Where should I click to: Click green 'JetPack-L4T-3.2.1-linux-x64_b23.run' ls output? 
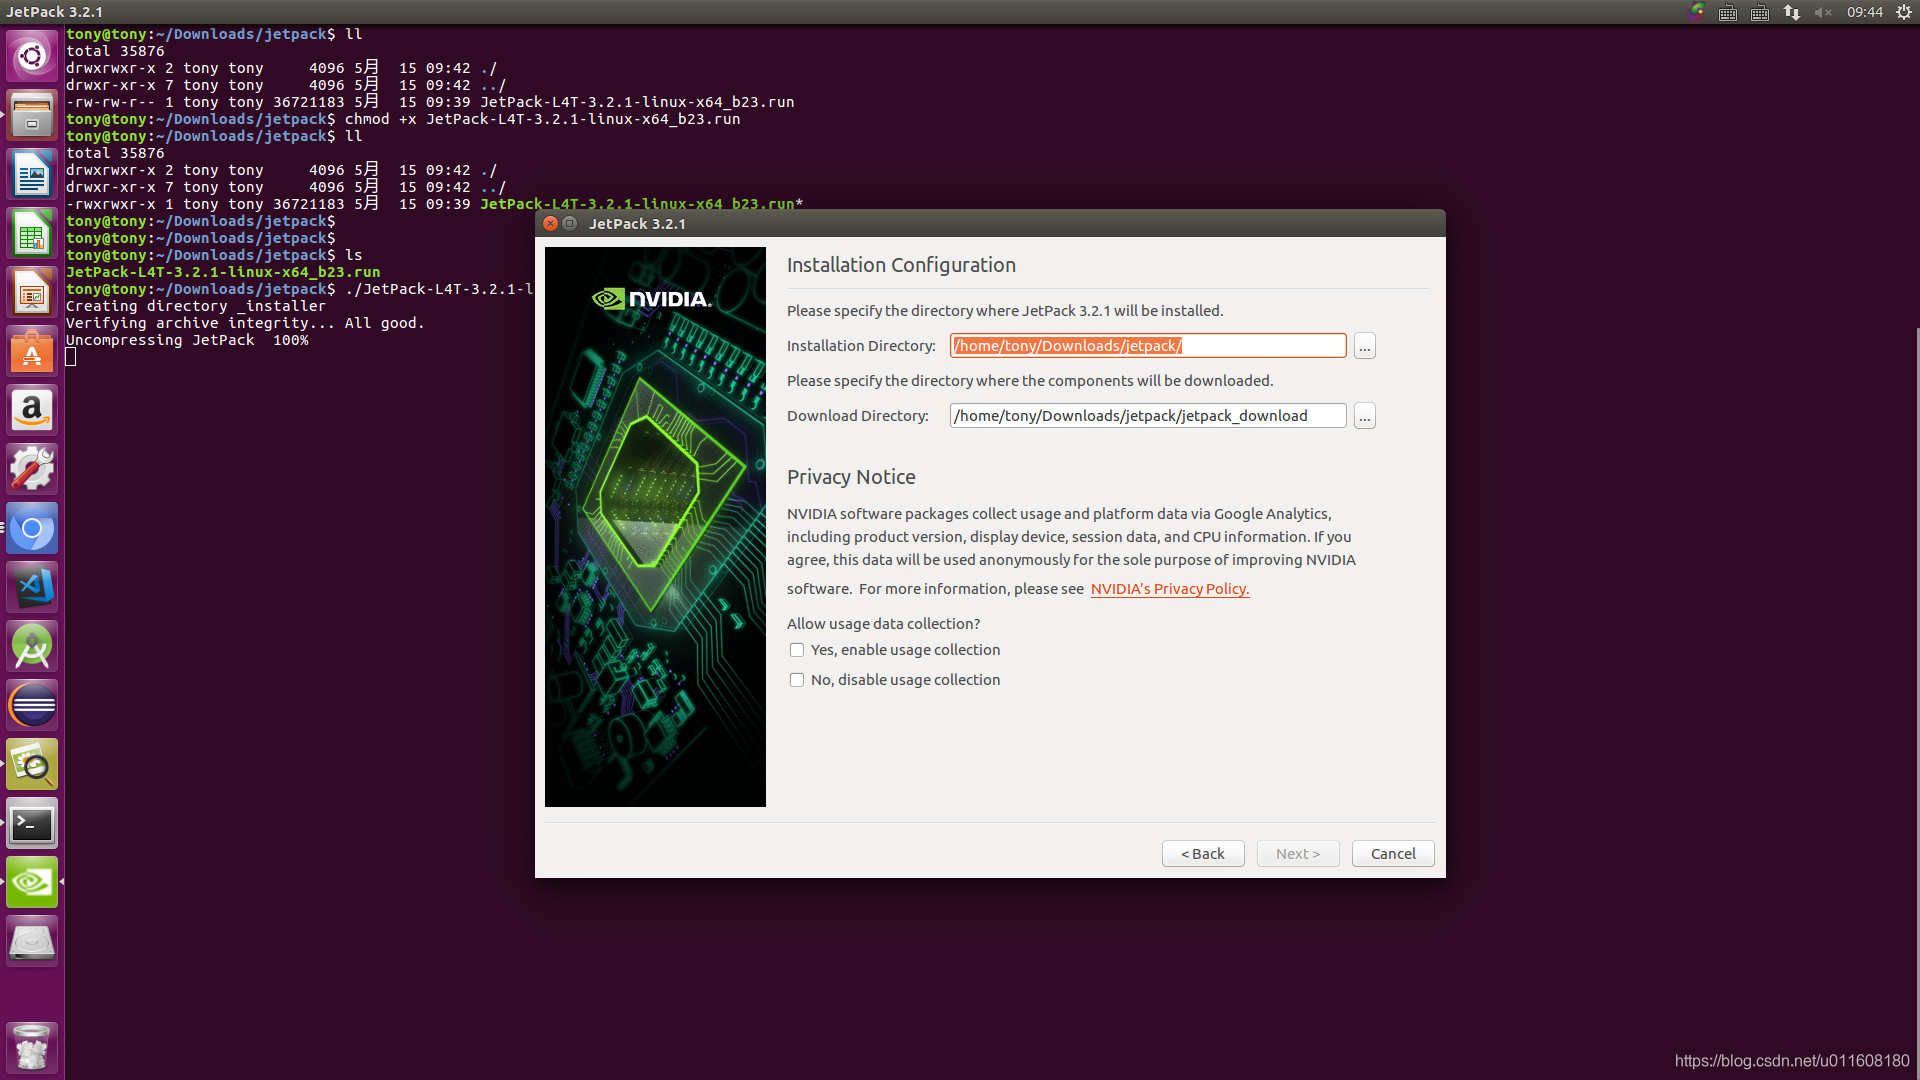(223, 272)
